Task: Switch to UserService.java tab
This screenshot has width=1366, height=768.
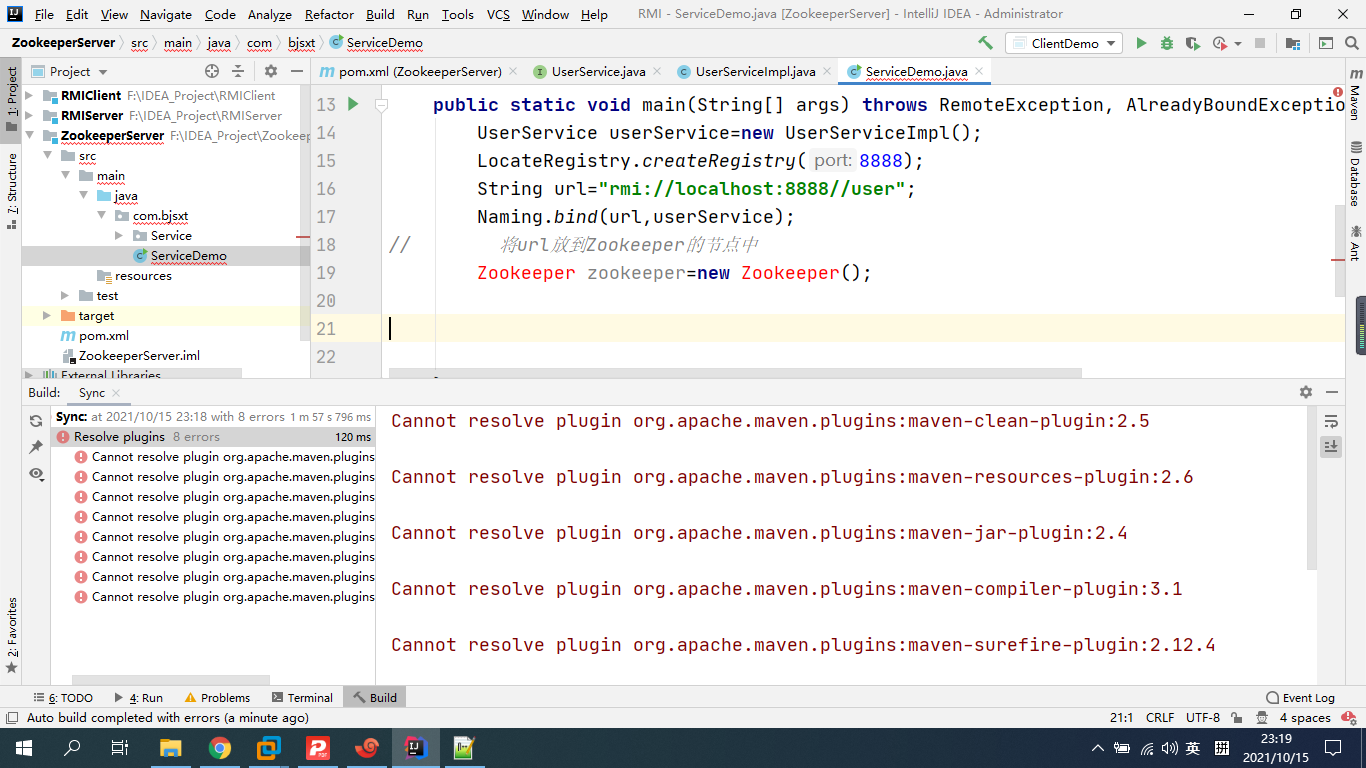Action: 598,71
